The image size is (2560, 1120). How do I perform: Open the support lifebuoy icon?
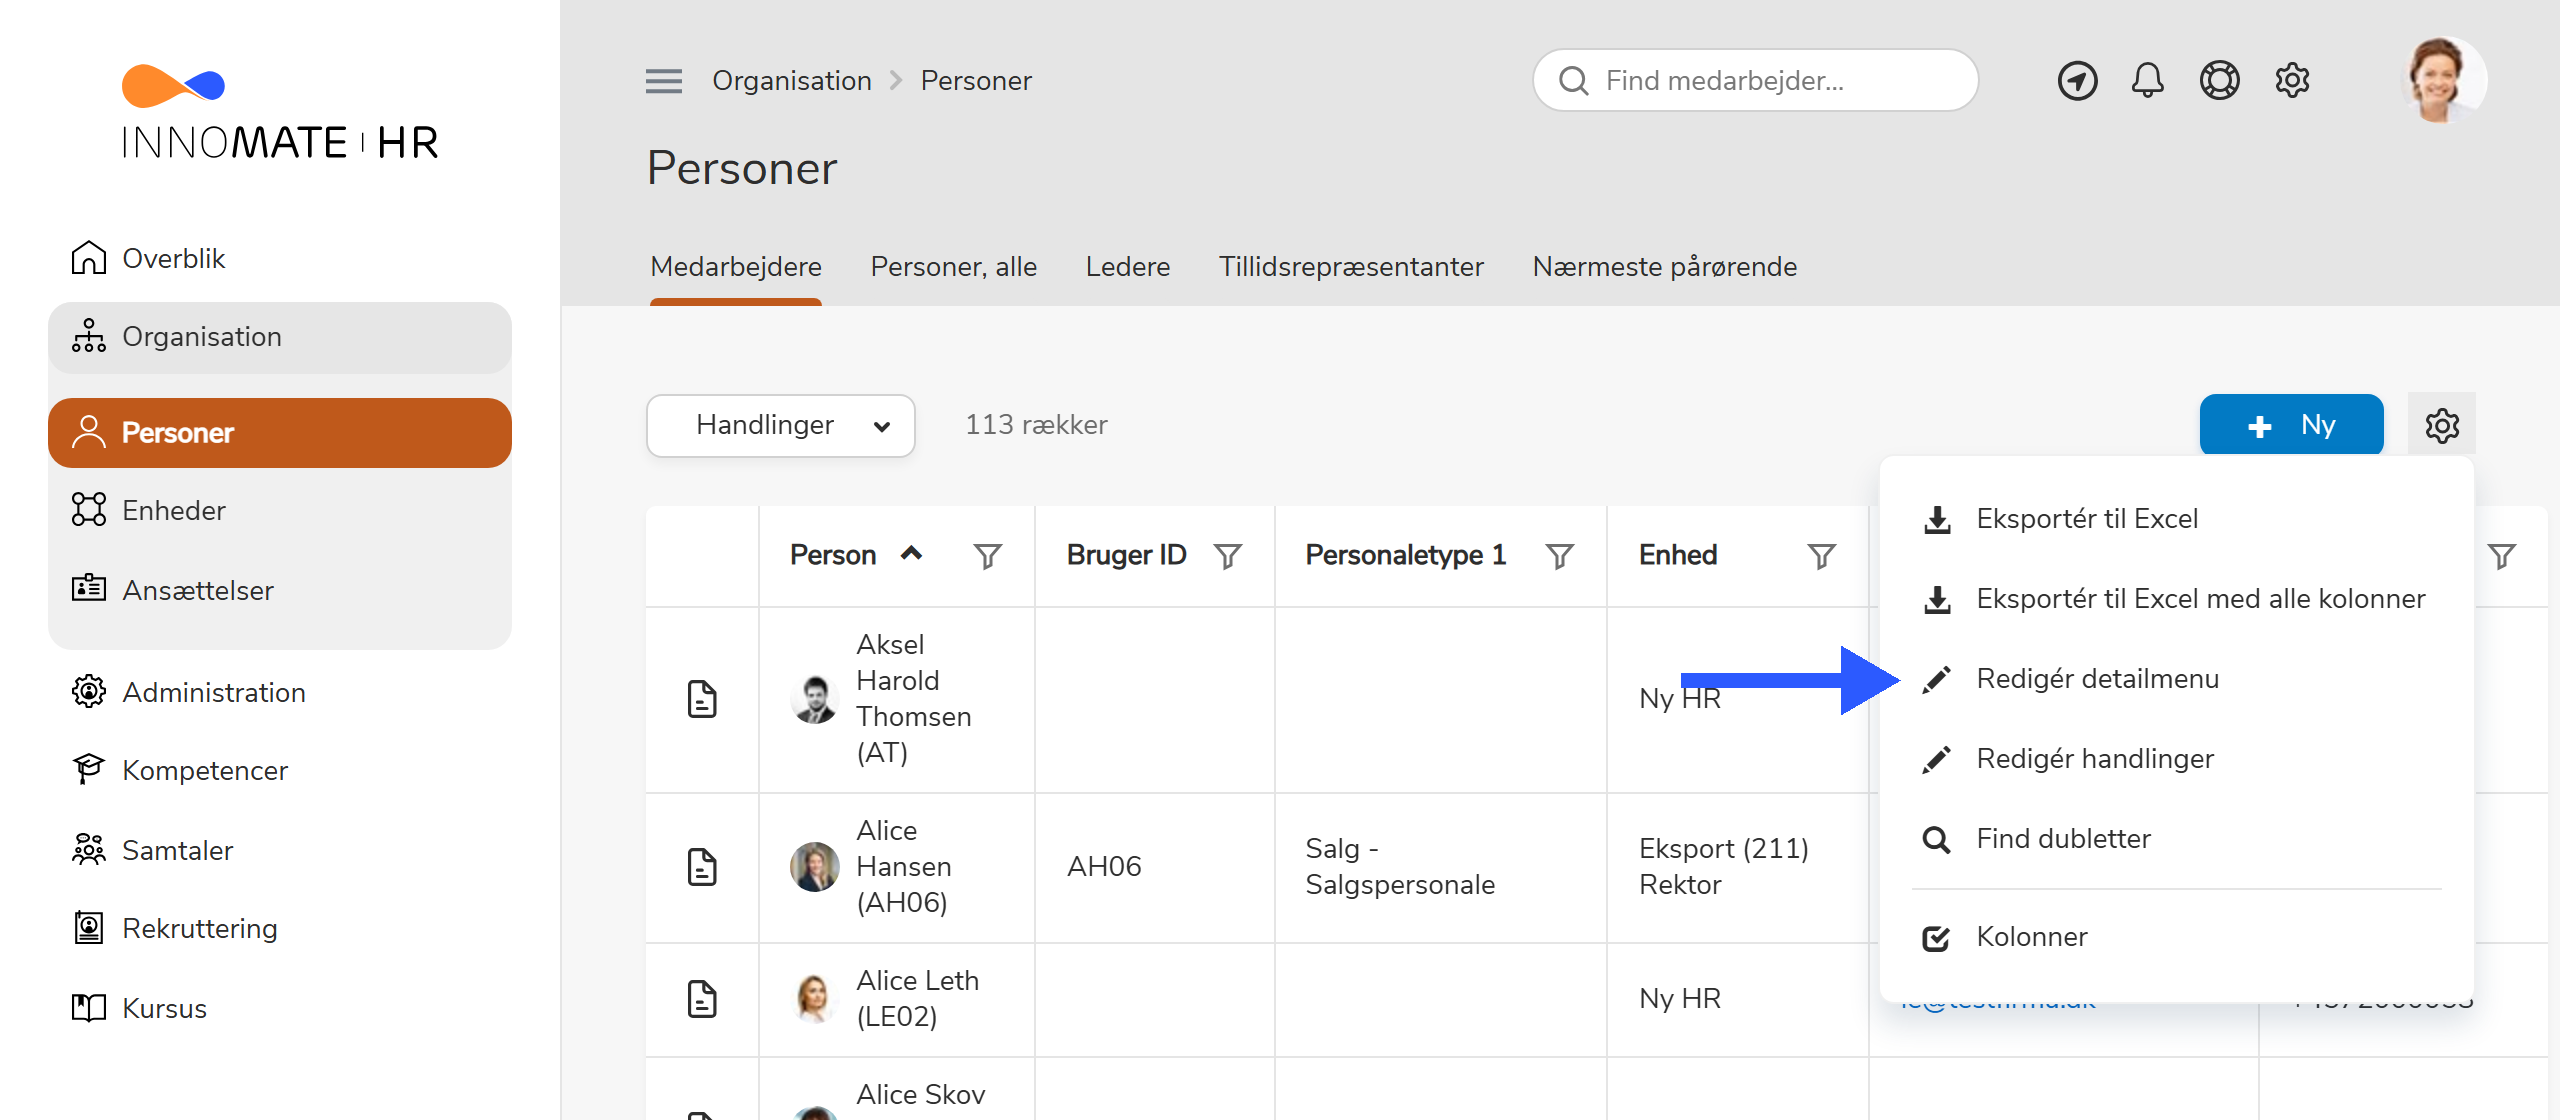[x=2219, y=81]
